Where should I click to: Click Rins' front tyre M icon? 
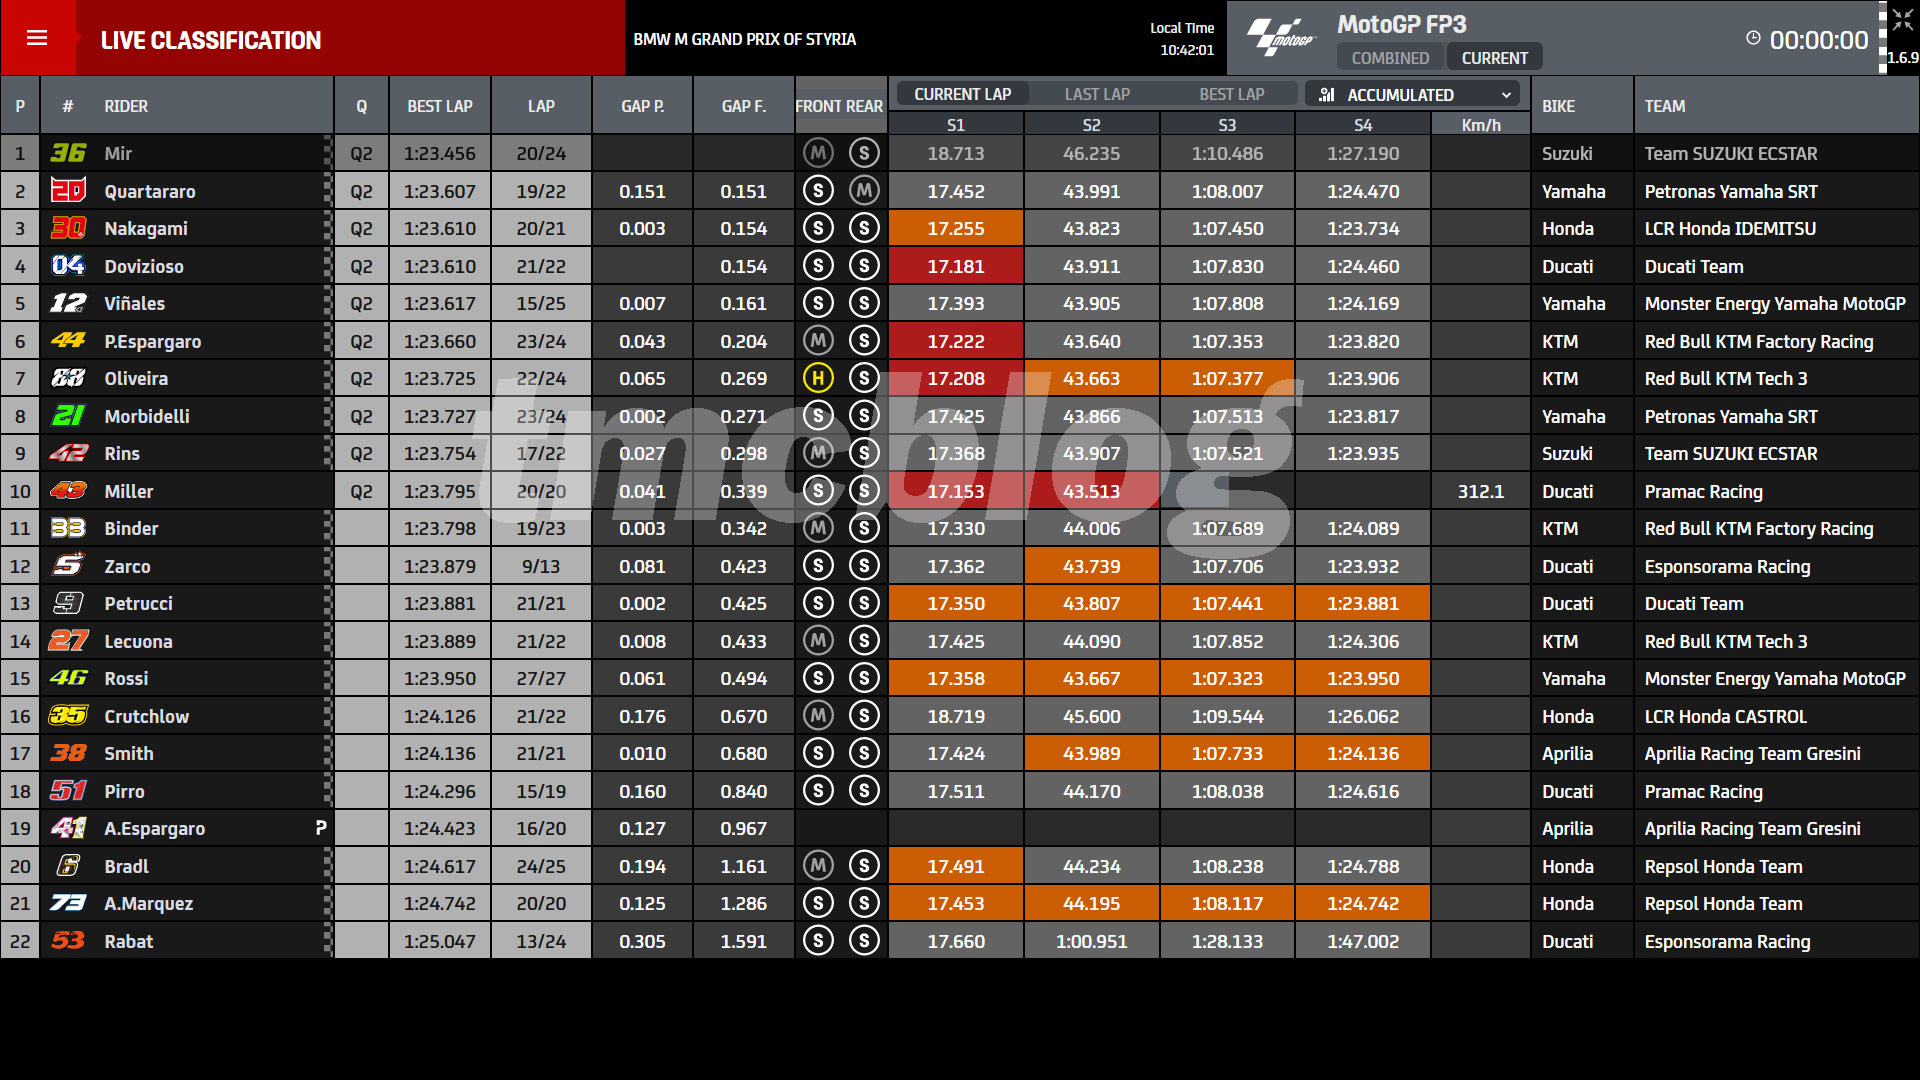[x=818, y=453]
